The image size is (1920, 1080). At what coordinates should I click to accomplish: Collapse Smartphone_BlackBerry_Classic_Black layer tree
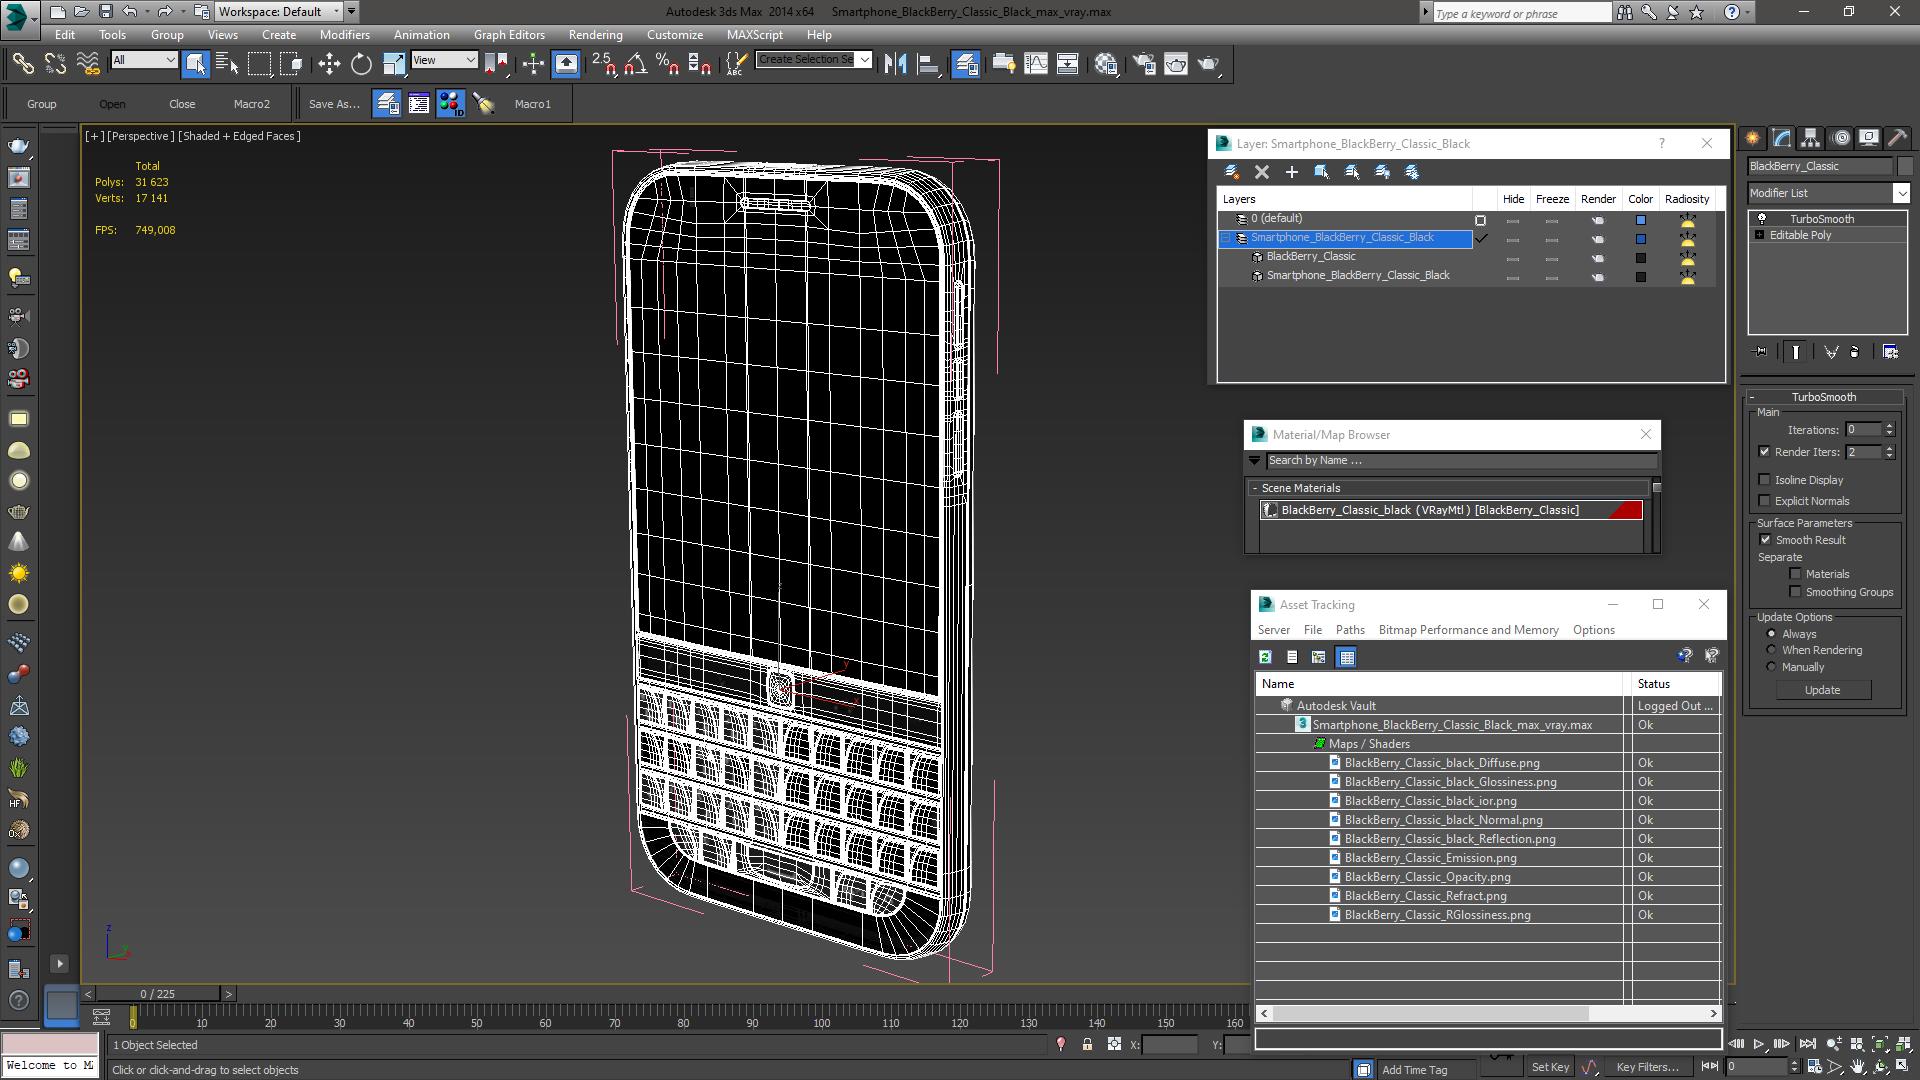click(1226, 238)
